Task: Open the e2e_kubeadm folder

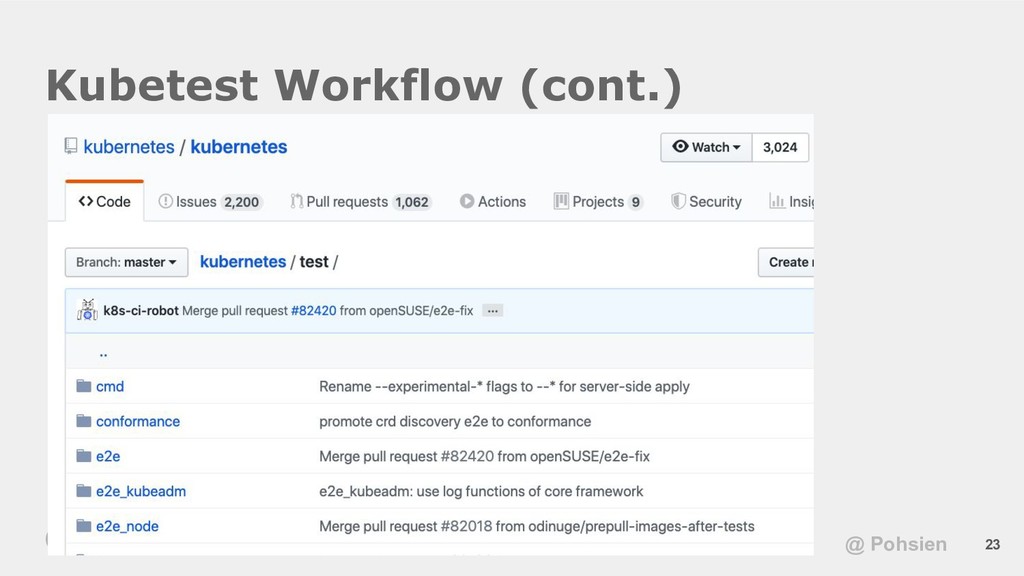Action: (x=141, y=491)
